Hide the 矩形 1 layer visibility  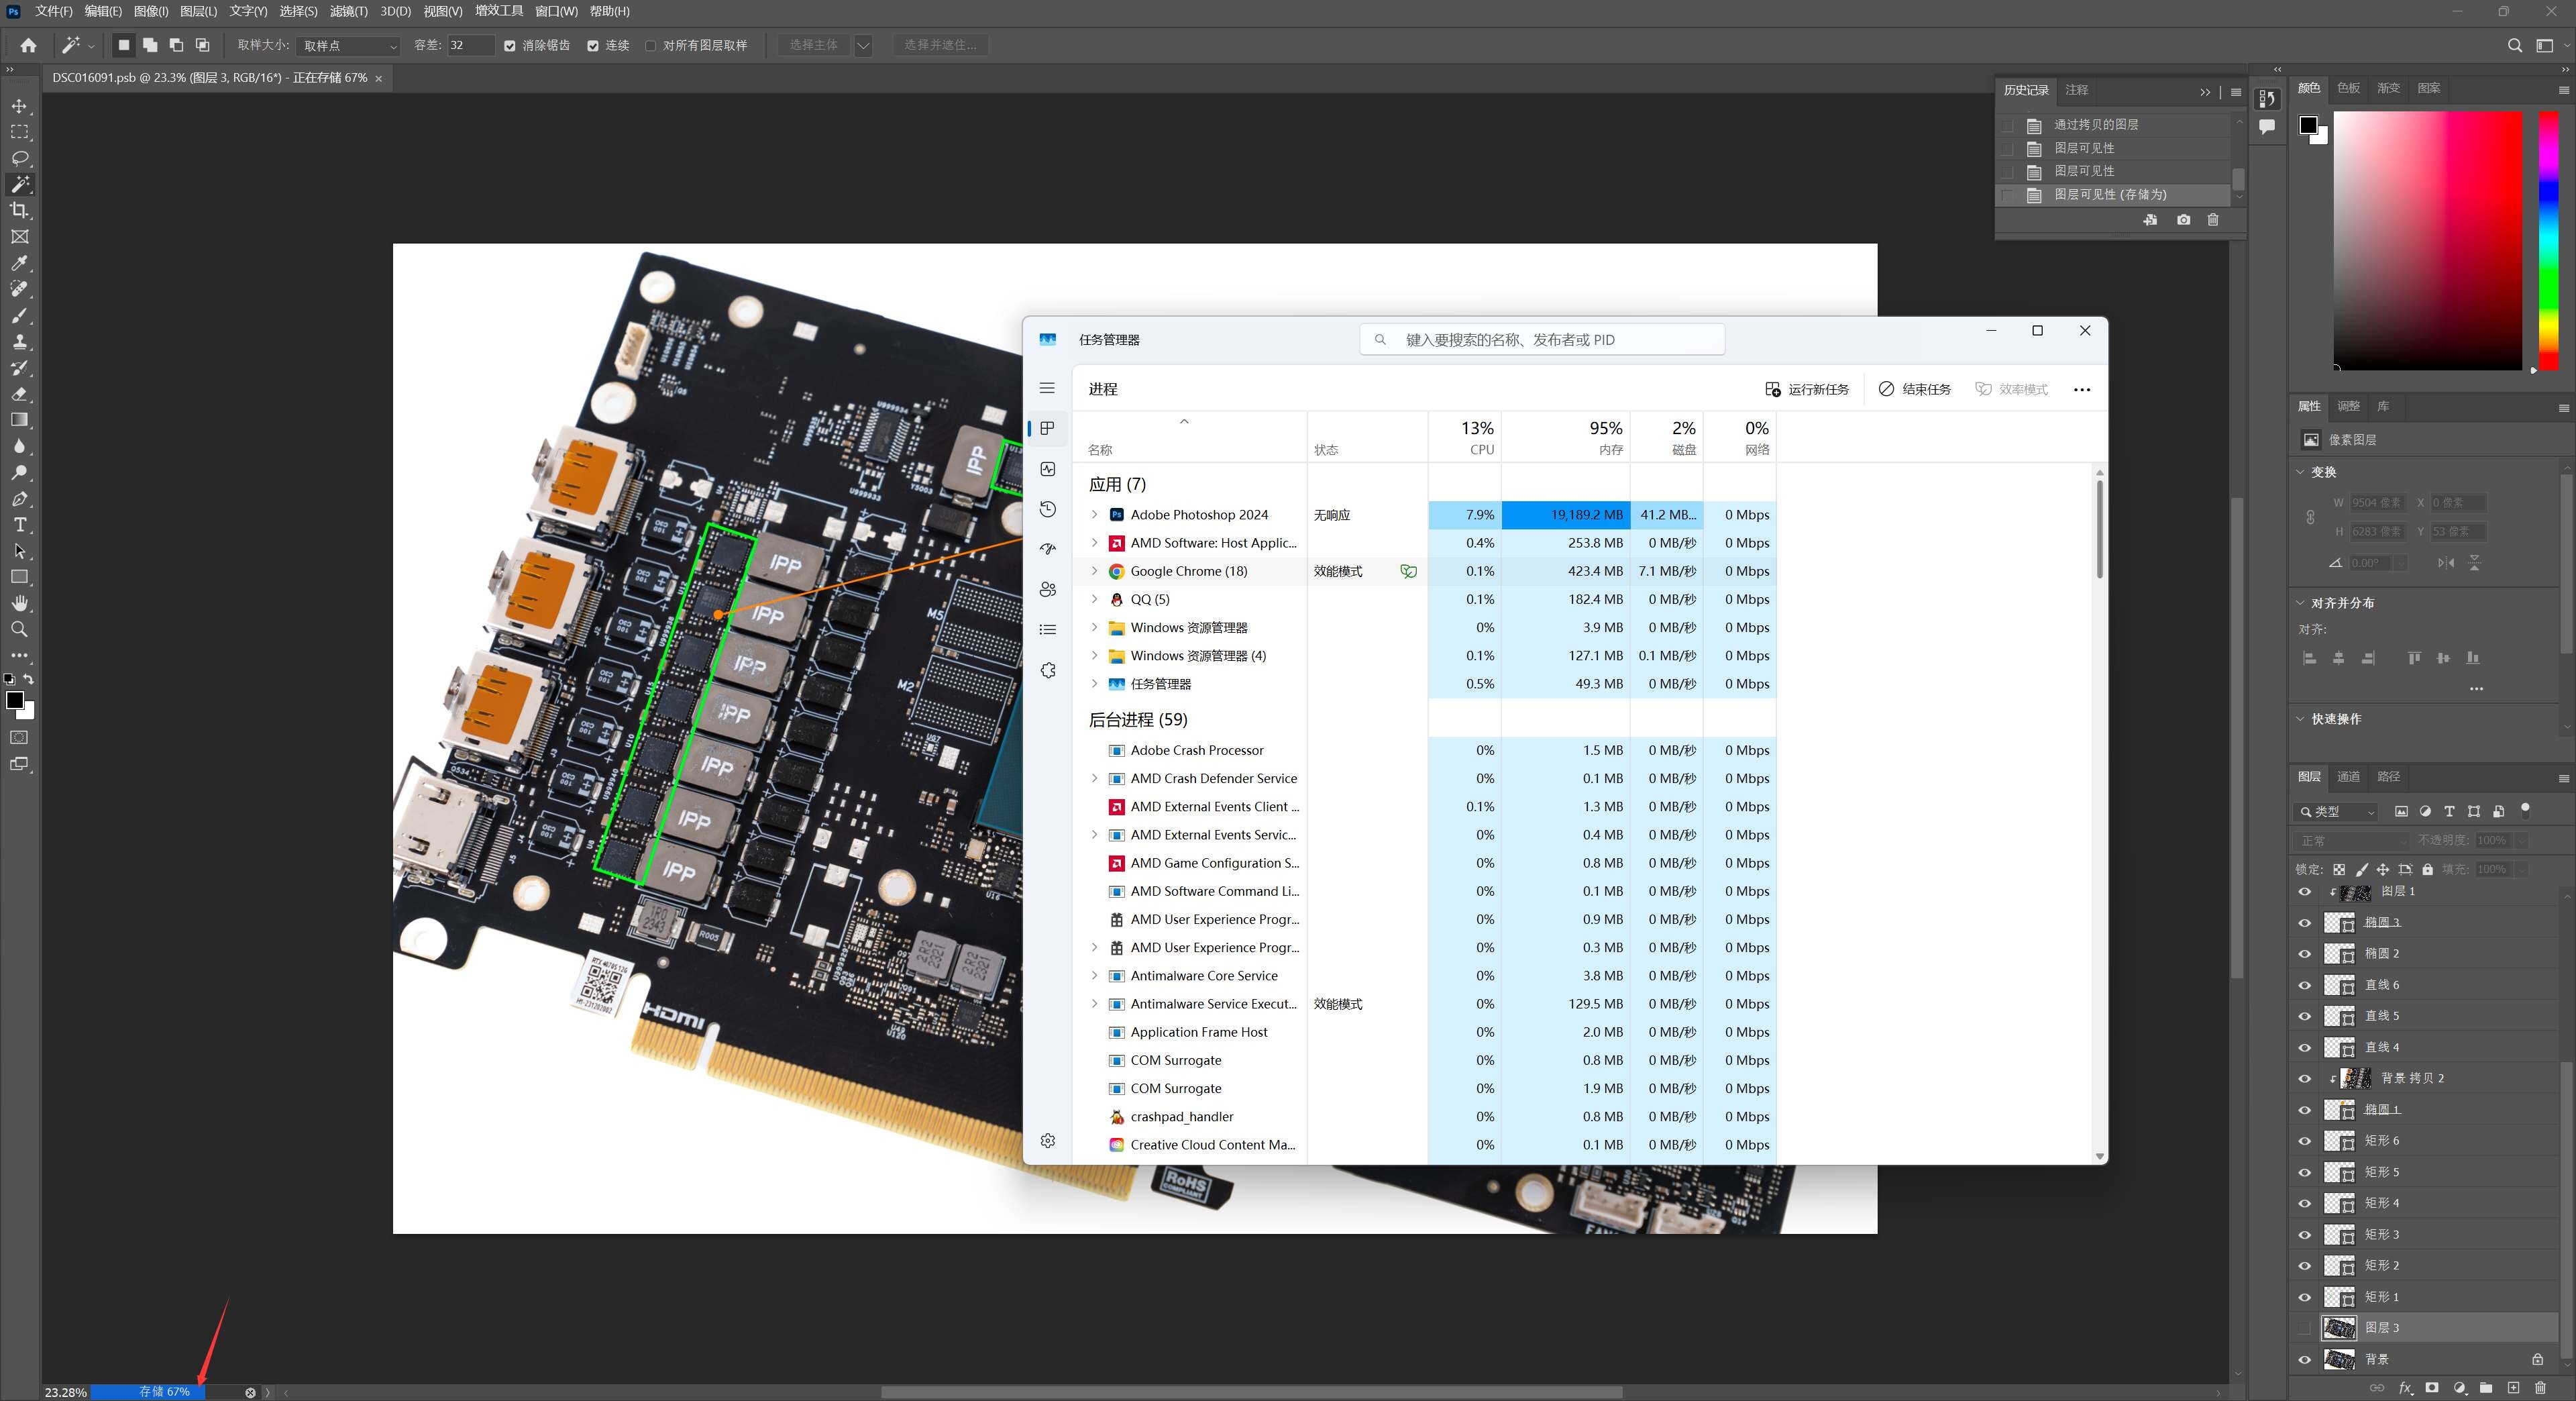2305,1297
